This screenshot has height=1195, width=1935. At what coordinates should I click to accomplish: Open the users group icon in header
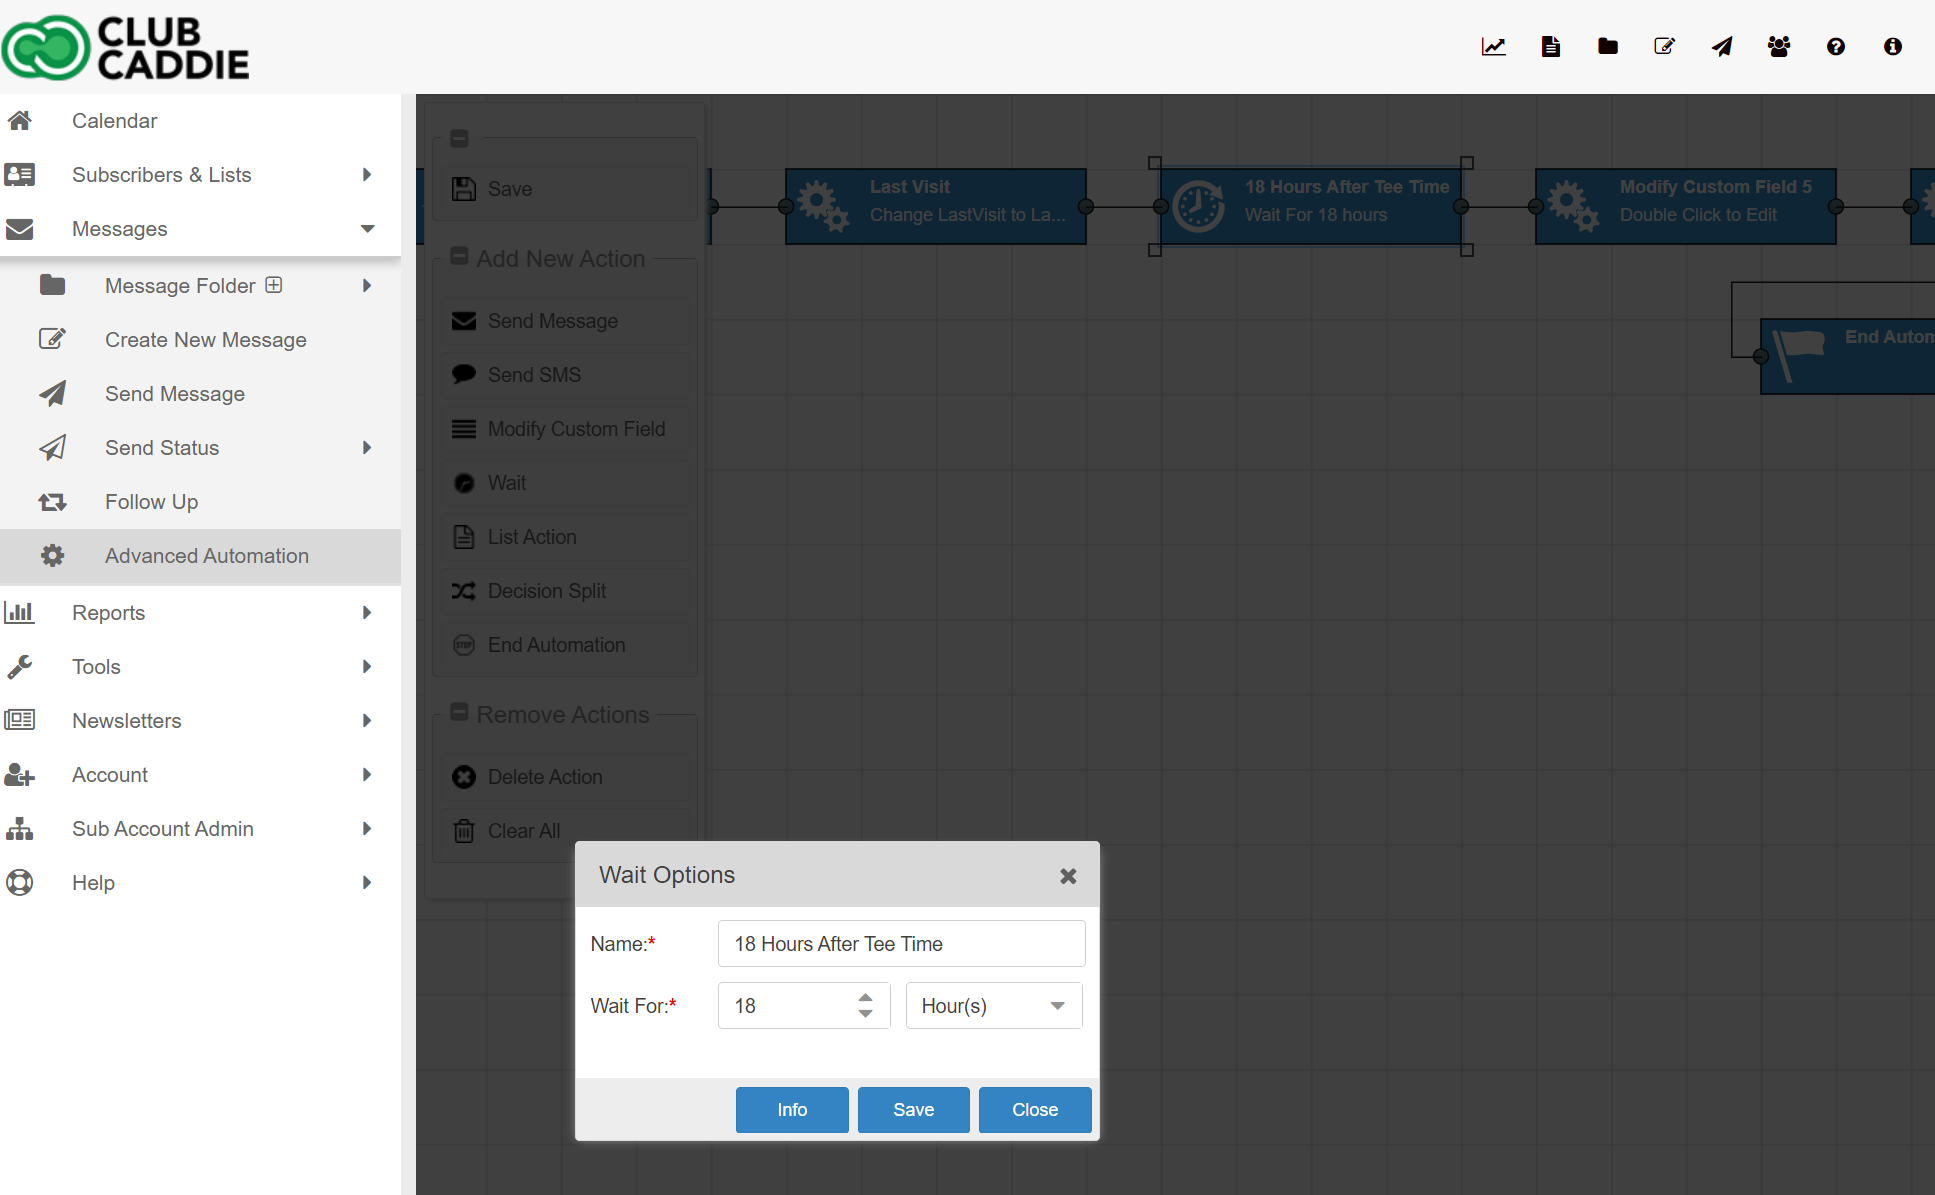click(x=1778, y=47)
